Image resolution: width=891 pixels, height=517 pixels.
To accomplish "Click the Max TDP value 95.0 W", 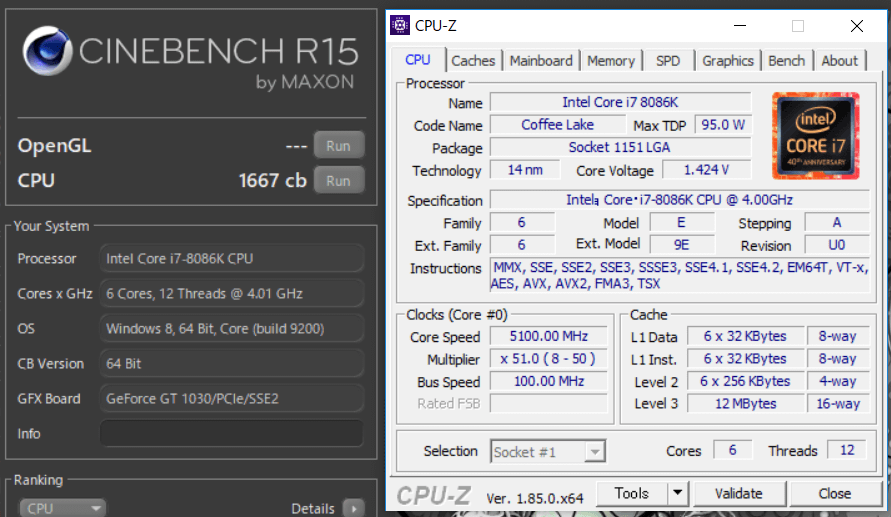I will (723, 125).
